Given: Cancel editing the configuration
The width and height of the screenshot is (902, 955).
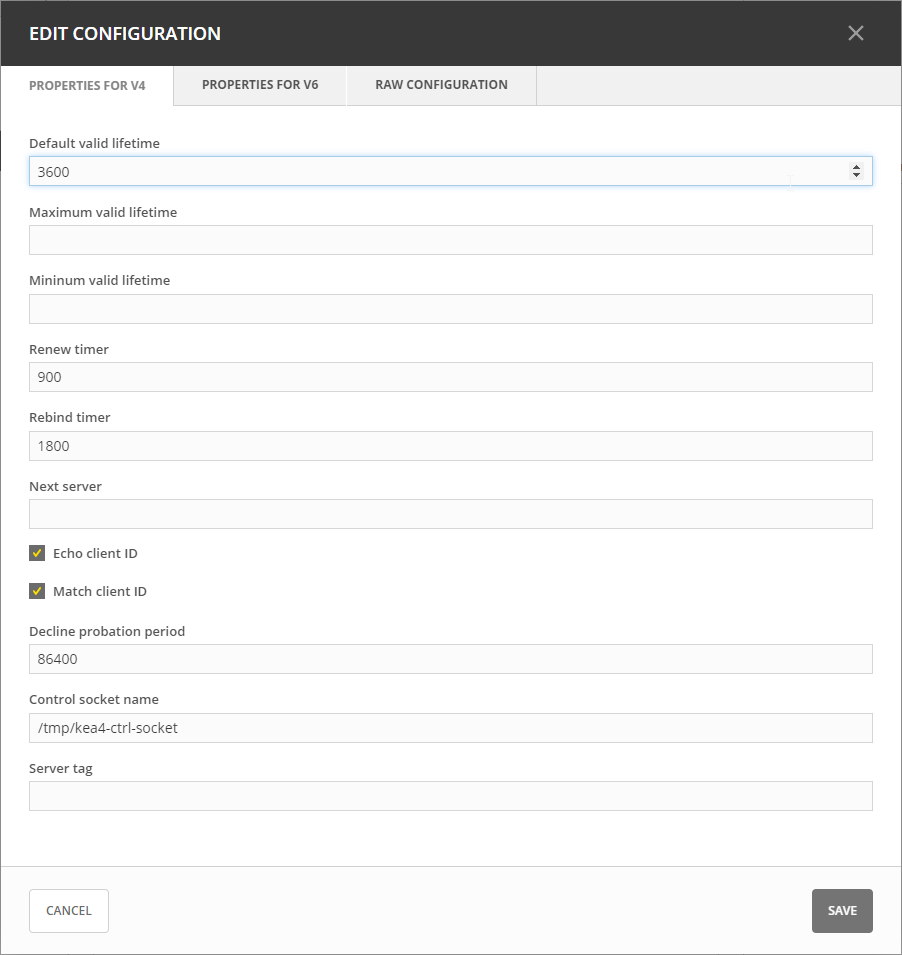Looking at the screenshot, I should (x=68, y=910).
